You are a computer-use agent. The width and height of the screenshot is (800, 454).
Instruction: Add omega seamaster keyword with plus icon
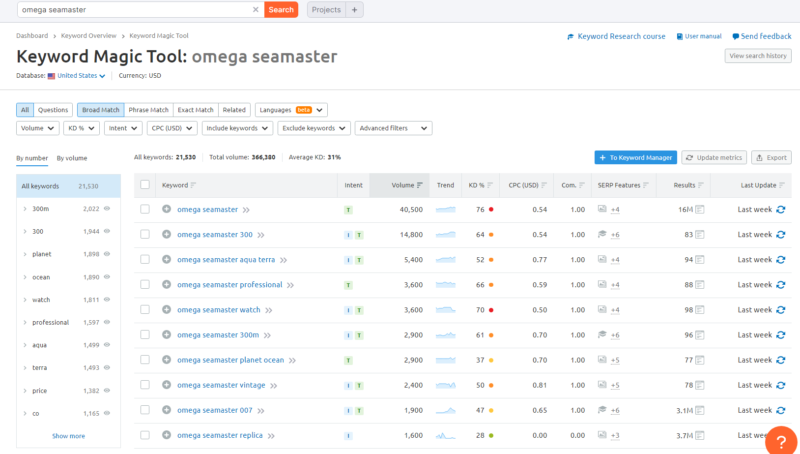pyautogui.click(x=166, y=209)
